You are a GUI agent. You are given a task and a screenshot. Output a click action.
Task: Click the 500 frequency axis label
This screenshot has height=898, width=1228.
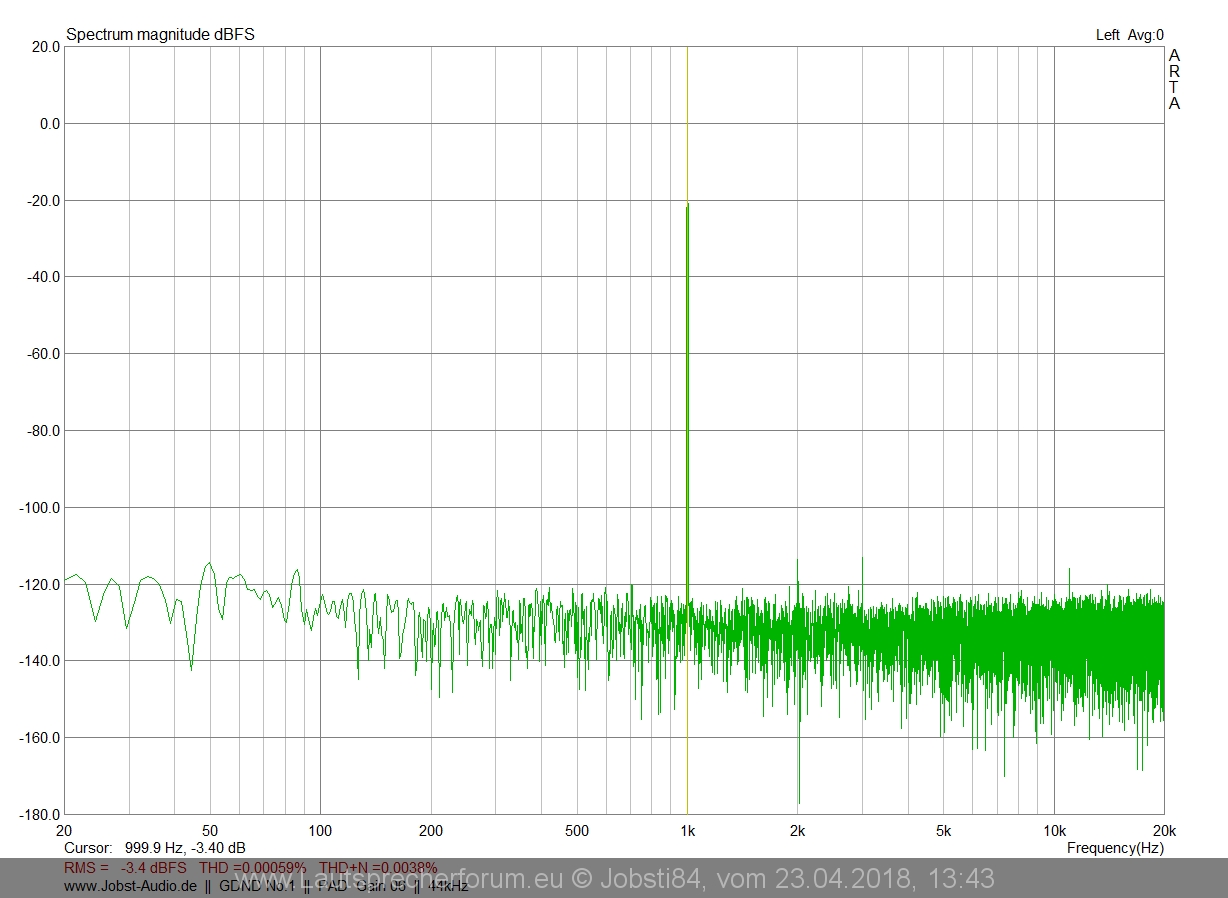tap(577, 831)
